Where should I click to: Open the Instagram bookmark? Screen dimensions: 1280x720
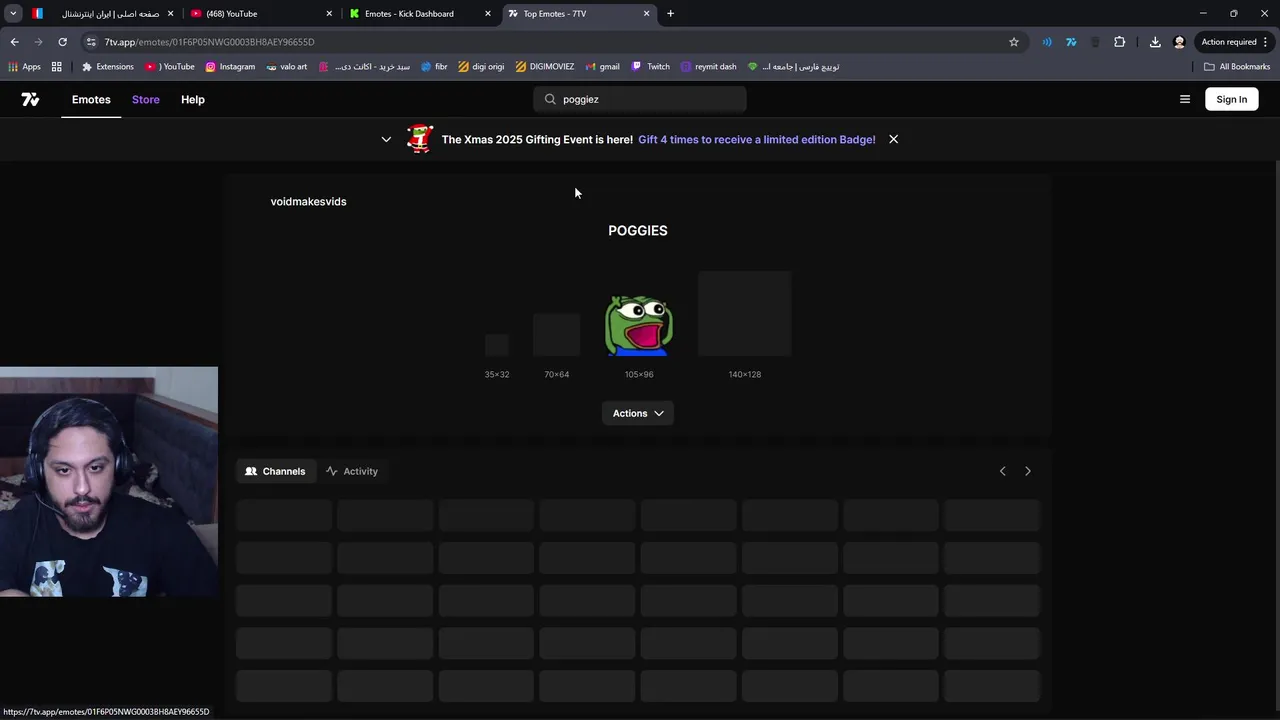pyautogui.click(x=230, y=67)
